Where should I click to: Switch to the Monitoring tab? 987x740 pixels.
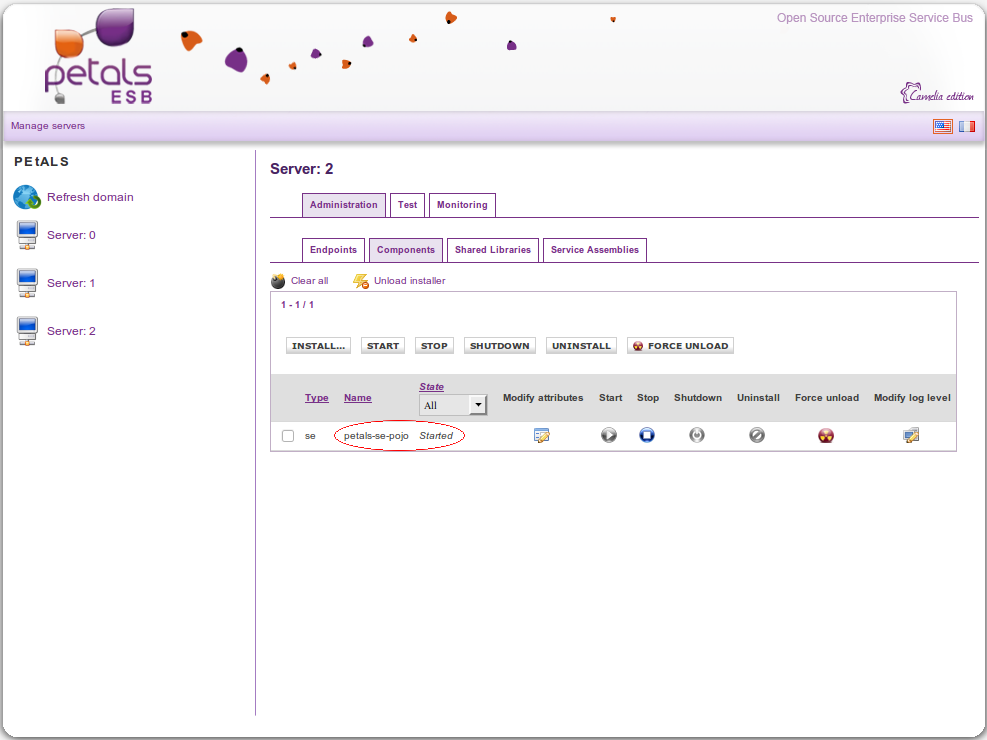pyautogui.click(x=462, y=205)
